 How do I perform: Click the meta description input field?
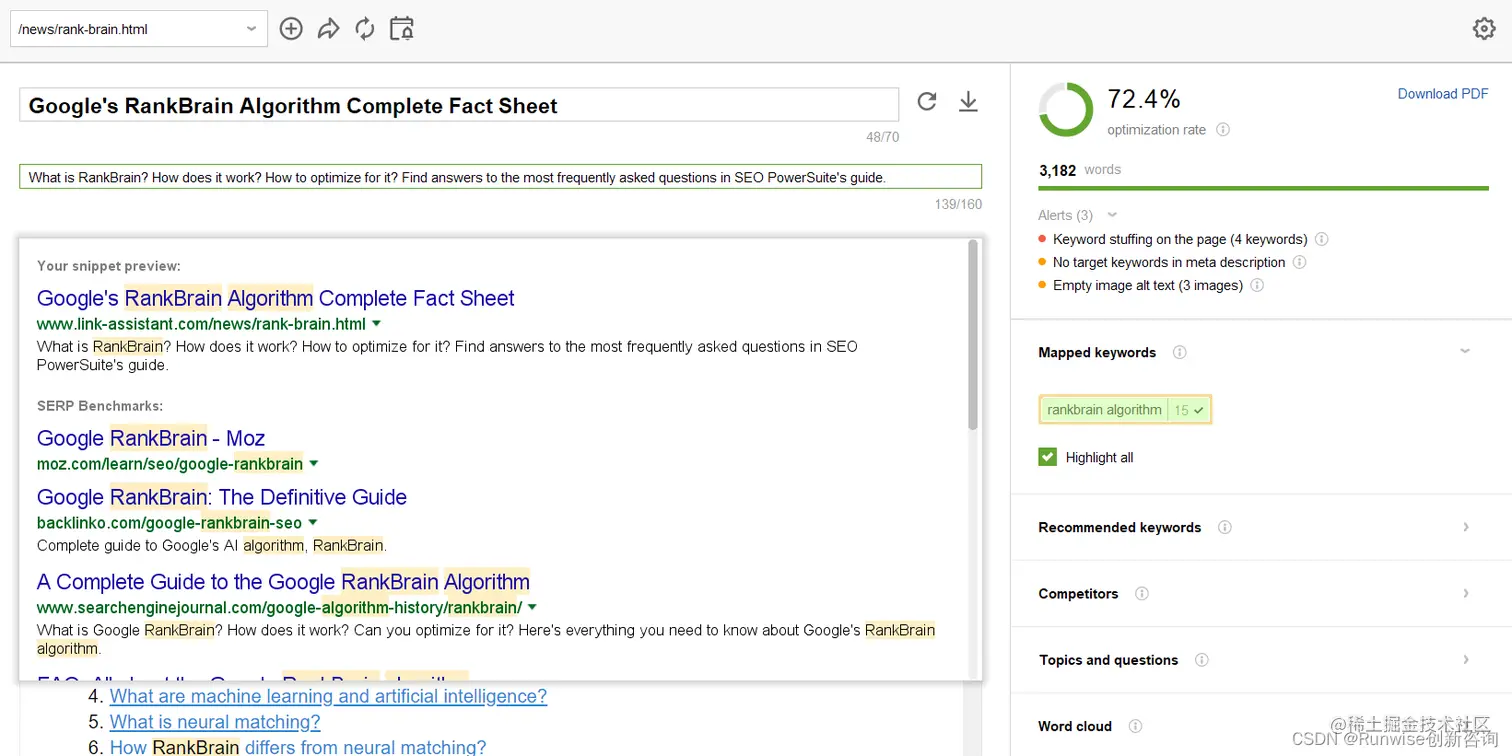(500, 177)
